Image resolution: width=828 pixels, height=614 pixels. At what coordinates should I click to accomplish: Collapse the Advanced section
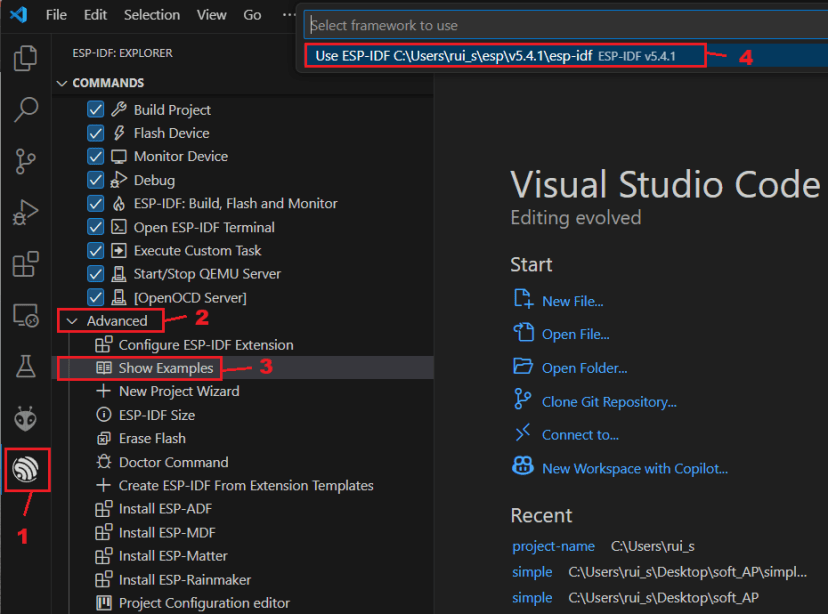pyautogui.click(x=75, y=320)
